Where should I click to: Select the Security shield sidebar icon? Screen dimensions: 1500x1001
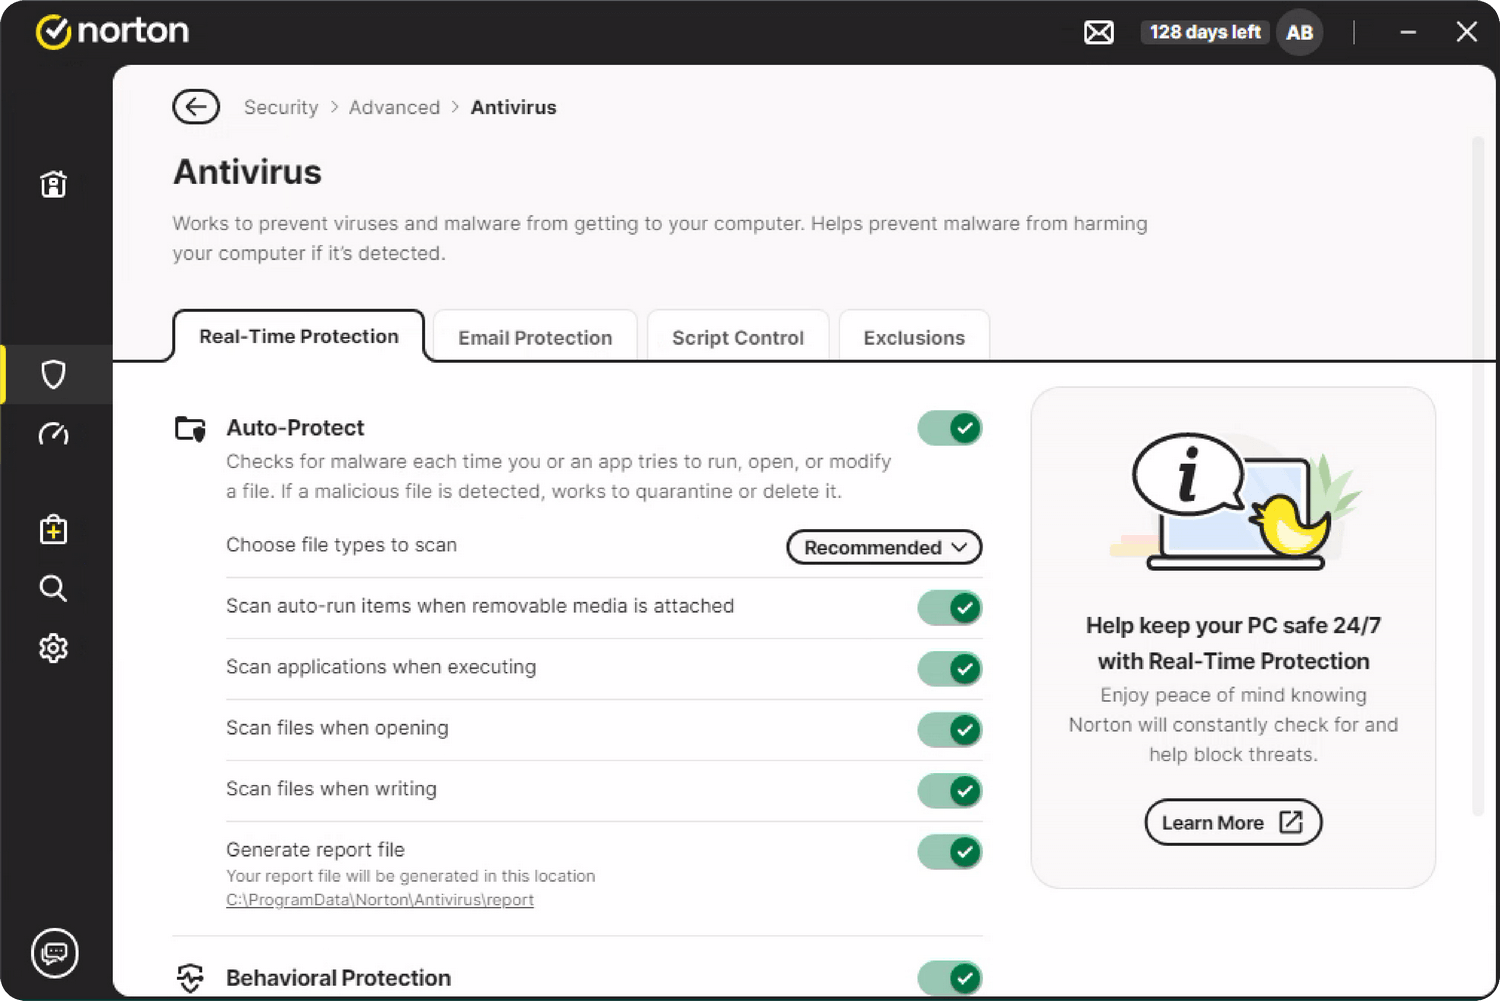(53, 374)
